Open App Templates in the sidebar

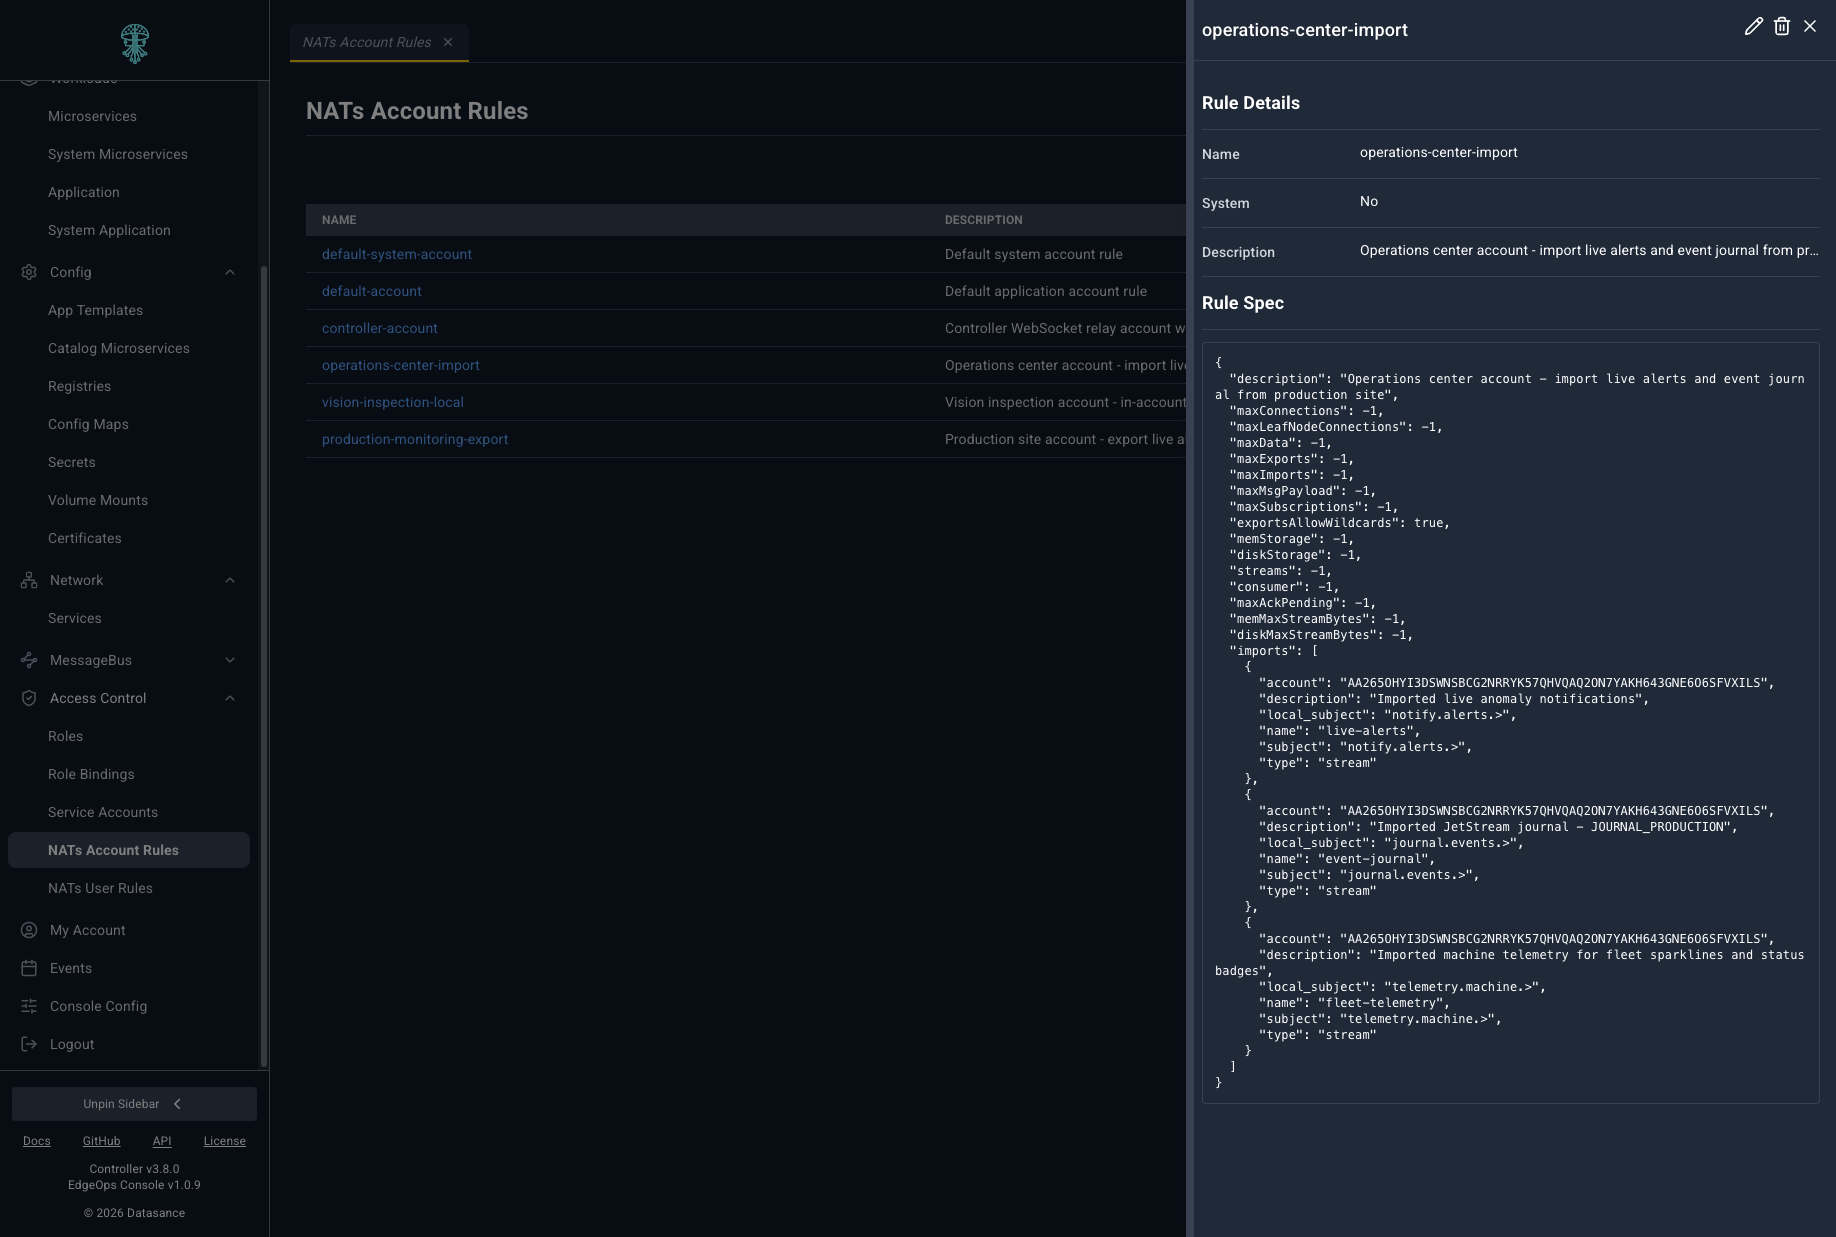[95, 310]
